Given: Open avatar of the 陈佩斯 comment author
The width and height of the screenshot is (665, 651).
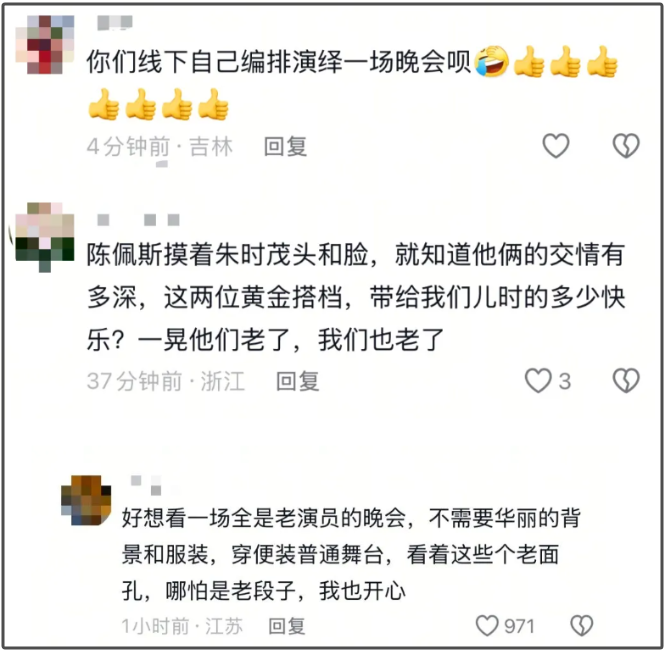Looking at the screenshot, I should pyautogui.click(x=45, y=237).
